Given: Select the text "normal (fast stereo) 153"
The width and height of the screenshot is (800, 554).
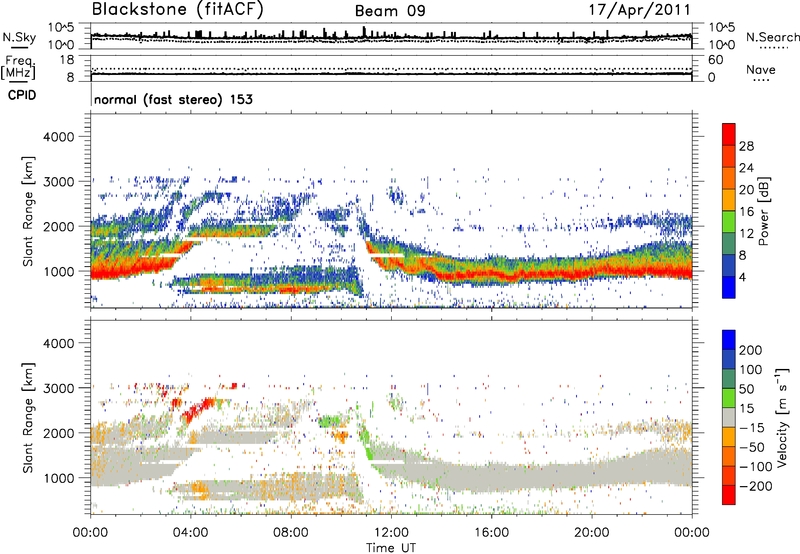Looking at the screenshot, I should tap(173, 99).
